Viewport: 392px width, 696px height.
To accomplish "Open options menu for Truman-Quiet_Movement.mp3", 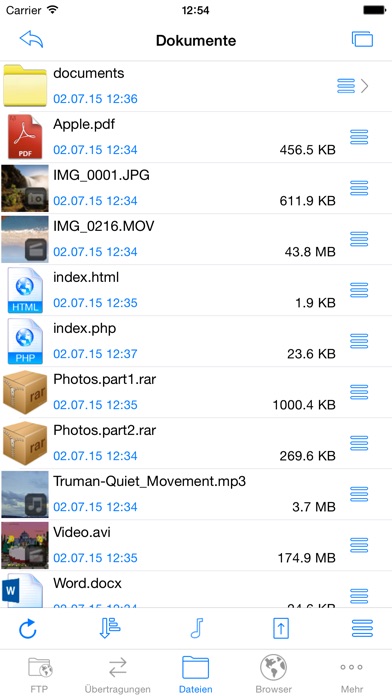I will [x=359, y=494].
